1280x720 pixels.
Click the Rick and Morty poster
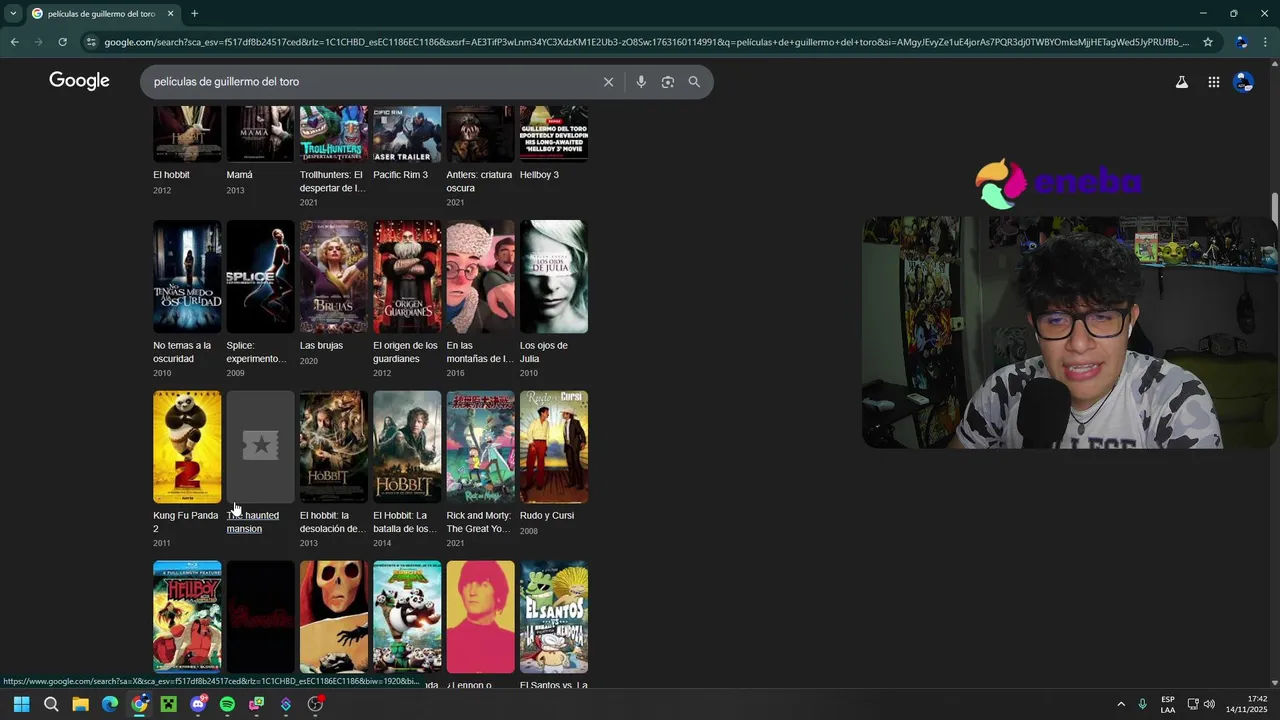click(481, 447)
